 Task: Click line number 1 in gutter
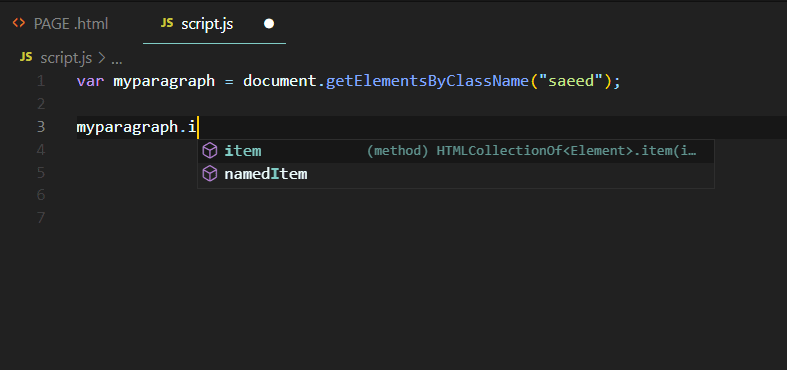[x=40, y=81]
